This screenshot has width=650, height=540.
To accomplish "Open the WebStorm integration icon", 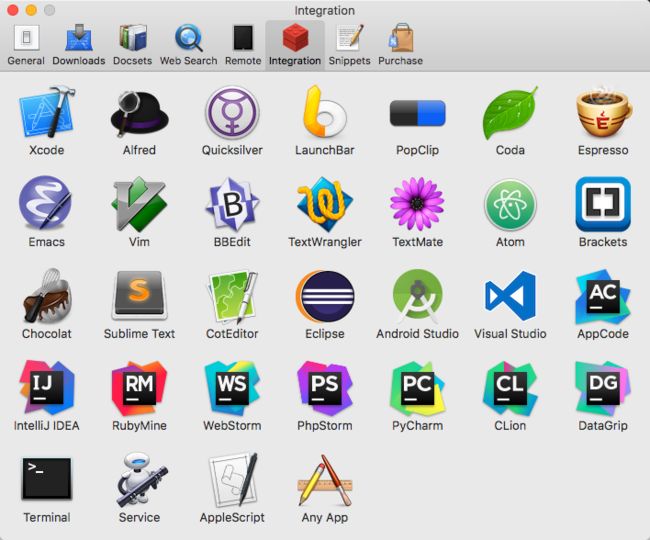I will 232,388.
